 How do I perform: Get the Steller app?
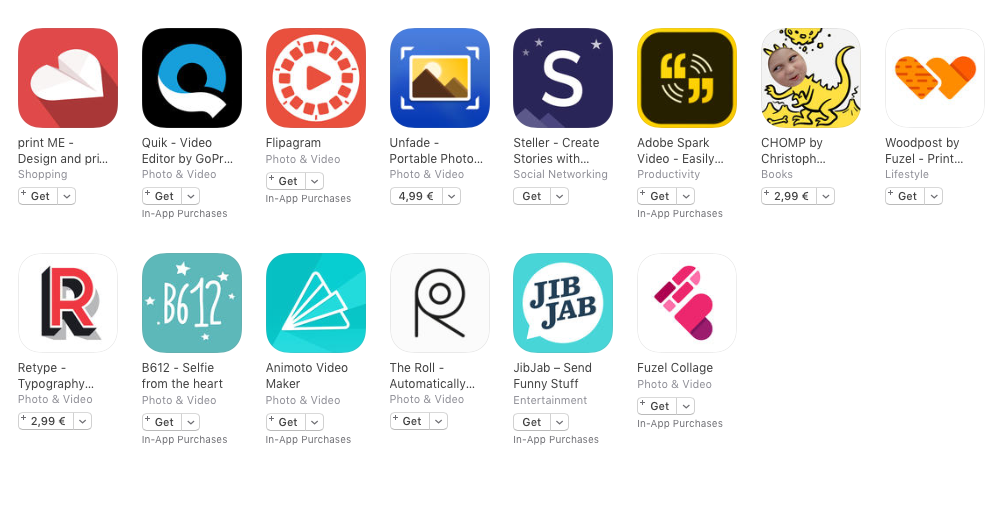coord(532,196)
